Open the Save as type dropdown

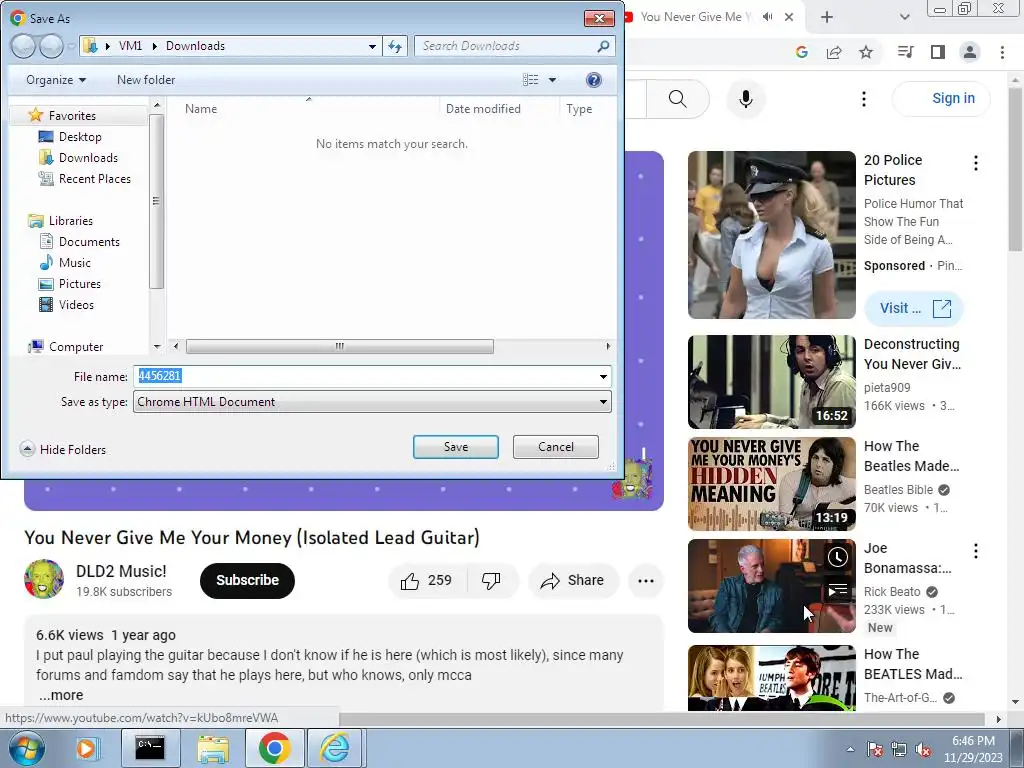[x=372, y=402]
